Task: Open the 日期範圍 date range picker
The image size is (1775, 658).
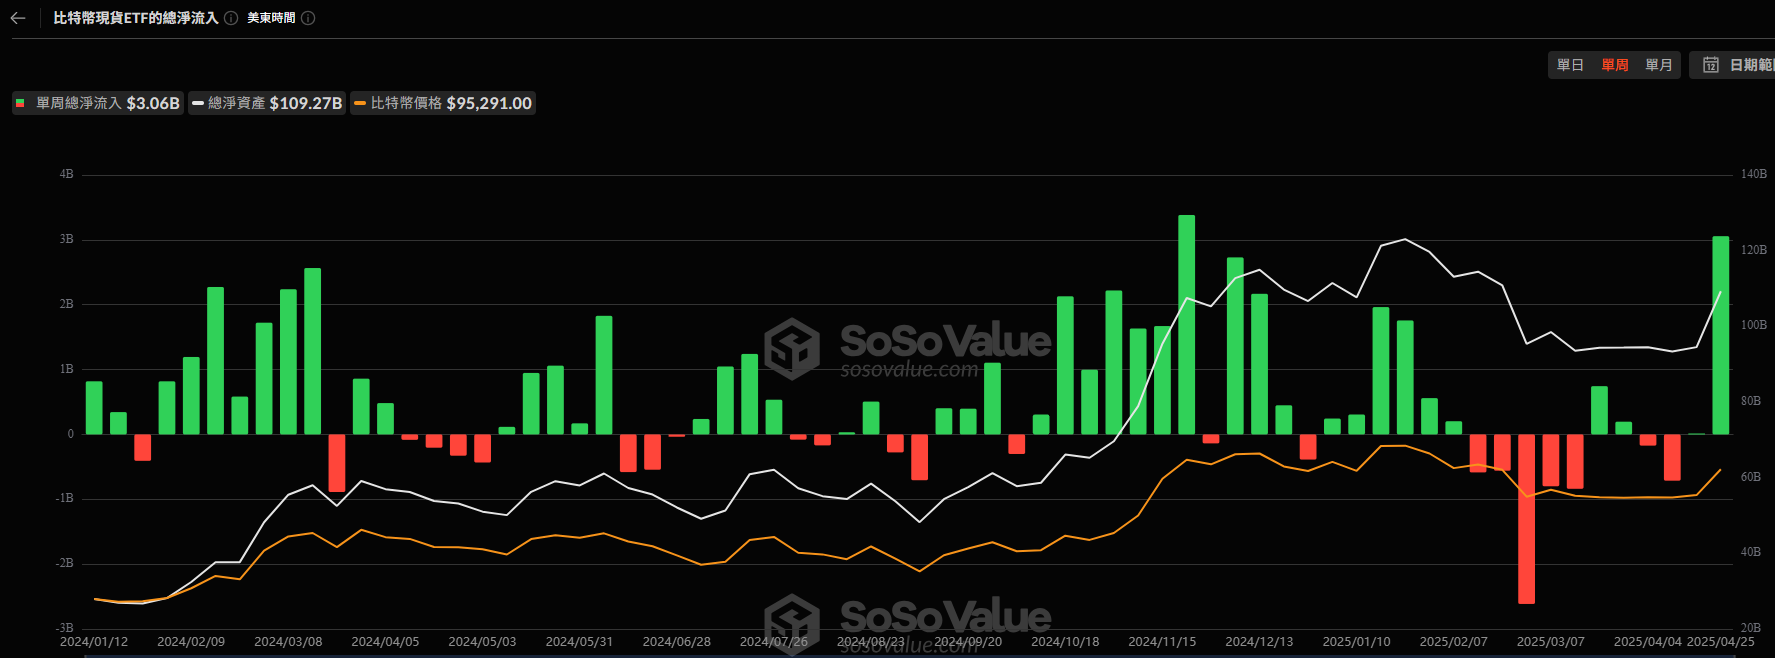Action: pos(1733,65)
